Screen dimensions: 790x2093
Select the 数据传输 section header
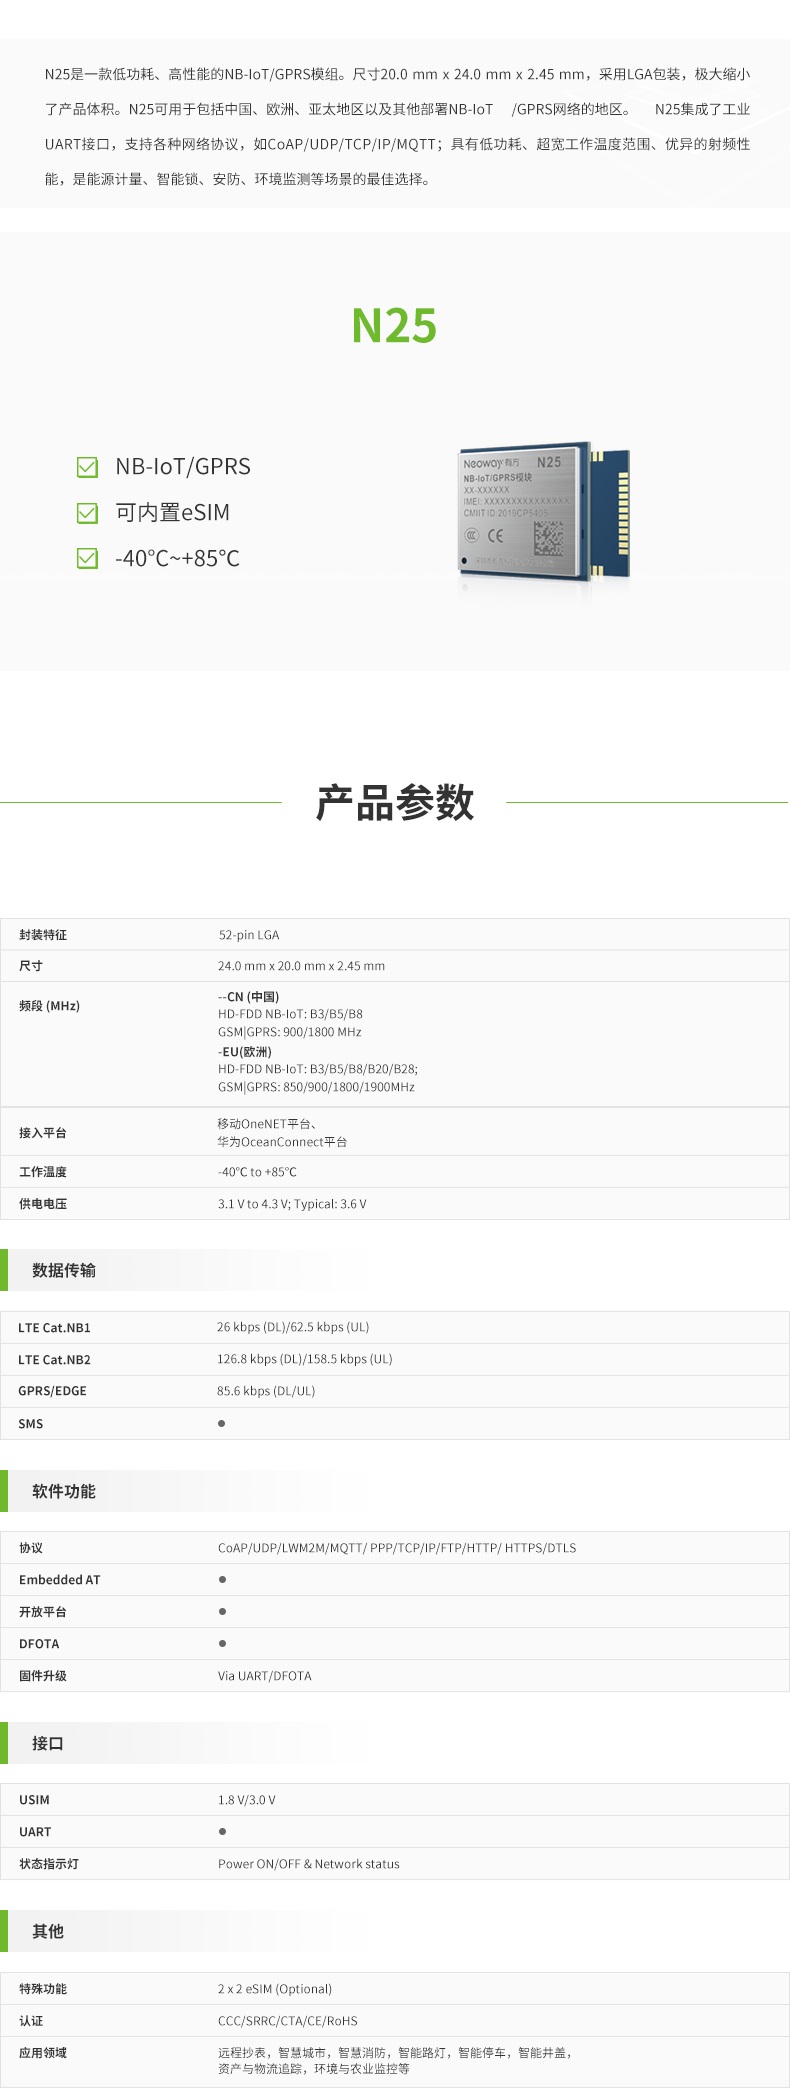(x=64, y=1270)
